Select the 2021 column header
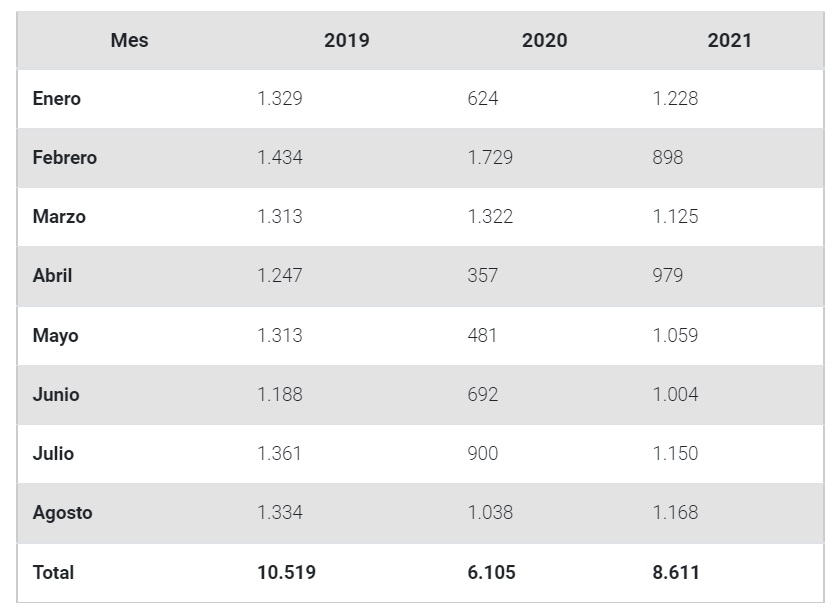The height and width of the screenshot is (612, 835). pos(729,41)
